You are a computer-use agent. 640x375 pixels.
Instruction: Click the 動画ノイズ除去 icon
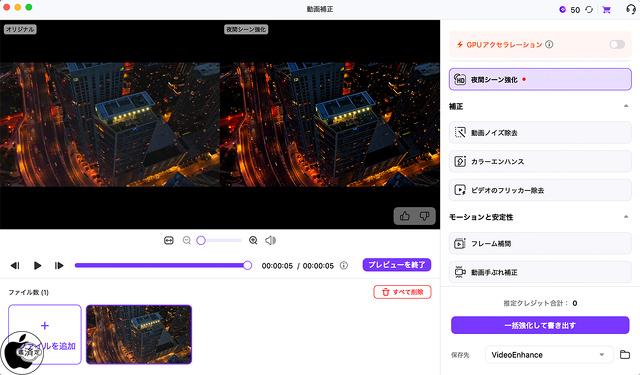460,133
